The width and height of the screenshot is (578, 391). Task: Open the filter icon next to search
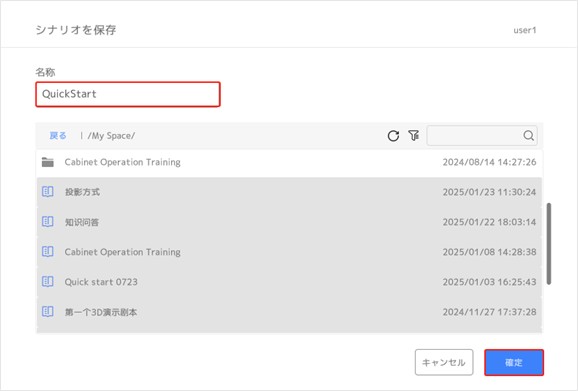(x=414, y=135)
